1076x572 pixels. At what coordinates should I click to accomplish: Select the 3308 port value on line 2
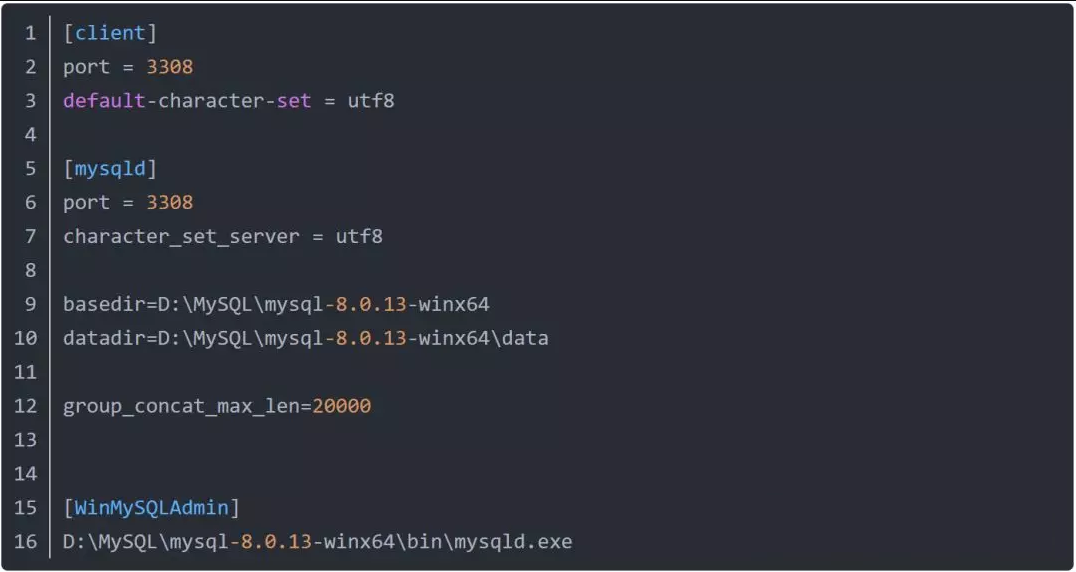(x=169, y=67)
